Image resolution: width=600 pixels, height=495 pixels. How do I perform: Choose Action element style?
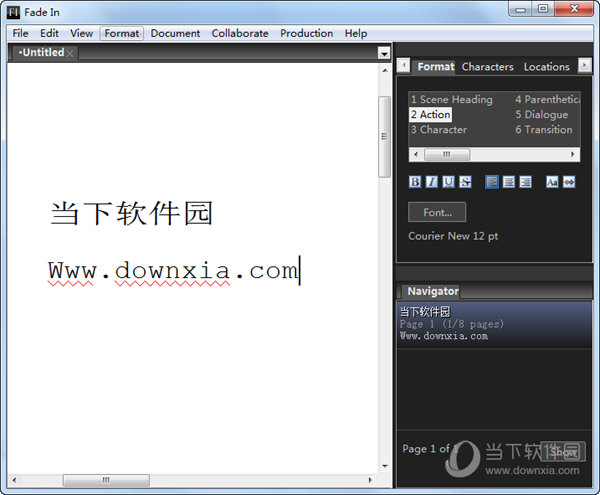[430, 114]
